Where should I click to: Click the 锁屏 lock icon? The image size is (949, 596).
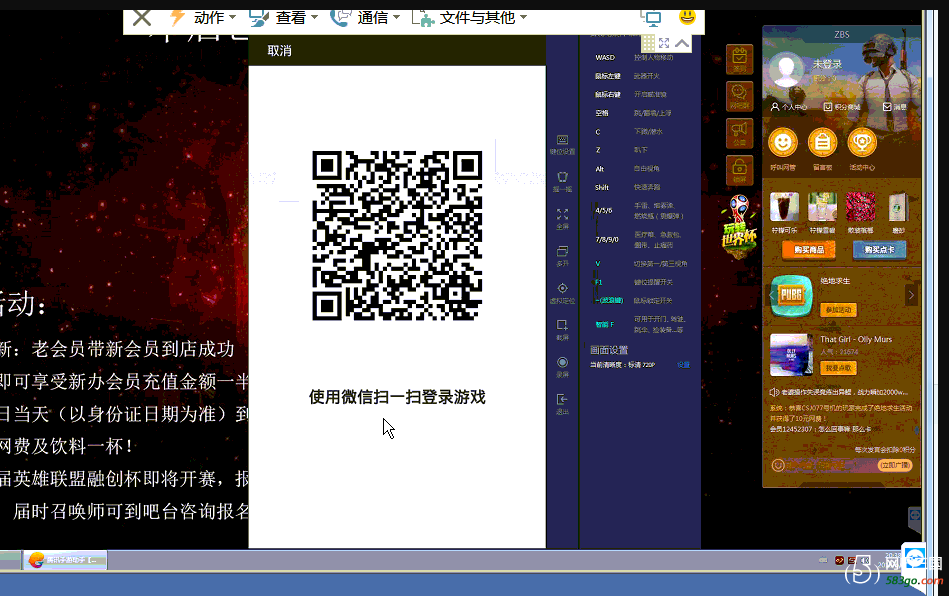[740, 170]
